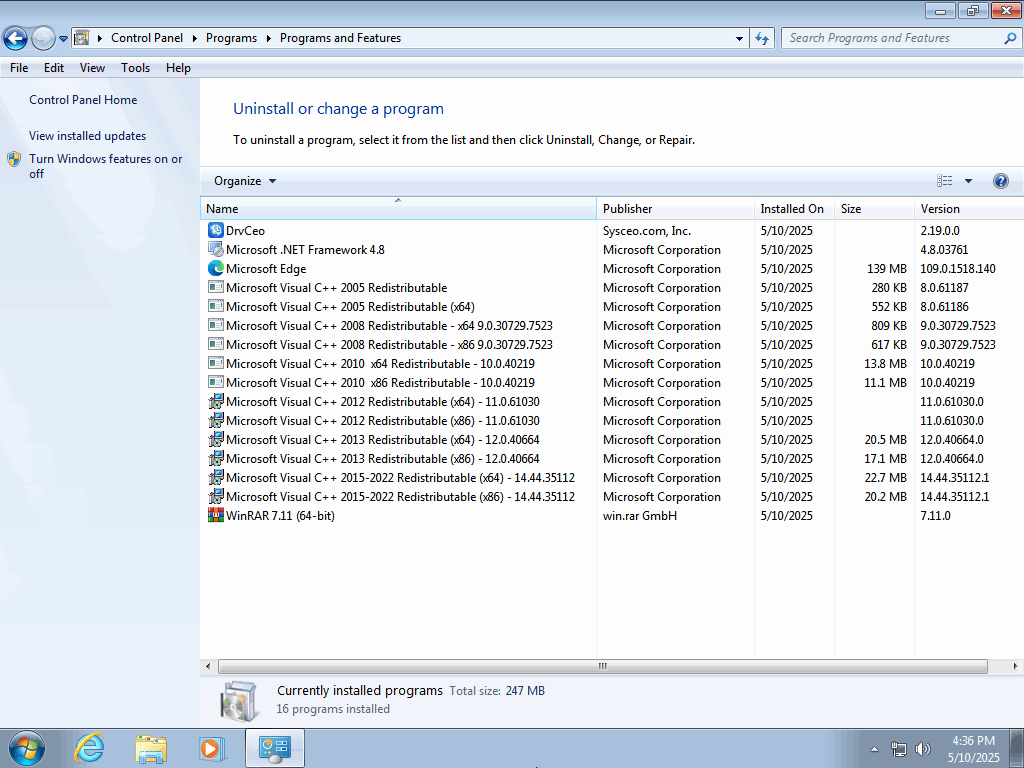Viewport: 1024px width, 768px height.
Task: Click the Programs breadcrumb
Action: 231,39
